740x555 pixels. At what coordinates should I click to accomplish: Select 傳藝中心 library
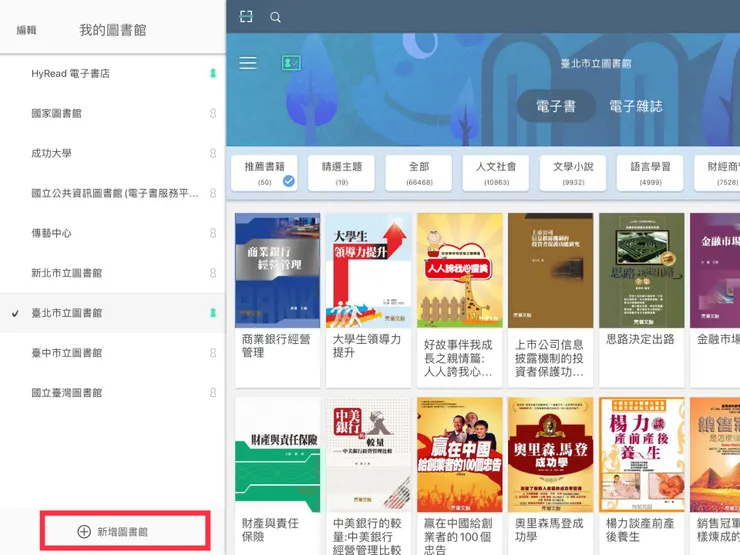point(113,233)
